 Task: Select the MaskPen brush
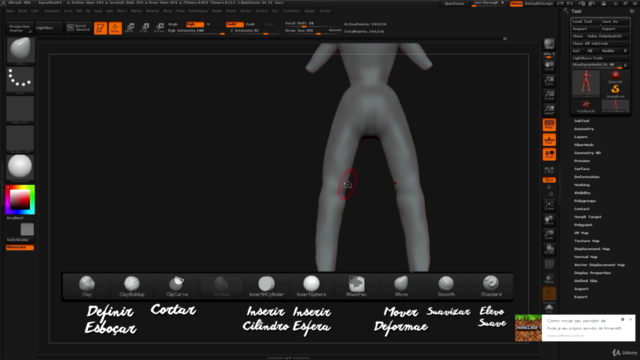tap(356, 286)
